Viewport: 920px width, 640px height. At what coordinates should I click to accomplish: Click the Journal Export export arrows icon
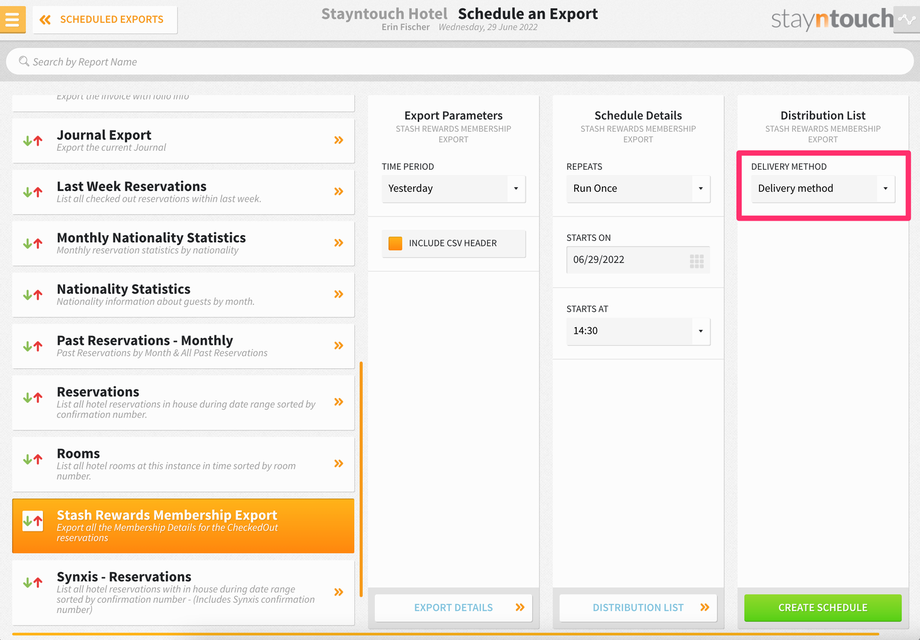tap(33, 141)
